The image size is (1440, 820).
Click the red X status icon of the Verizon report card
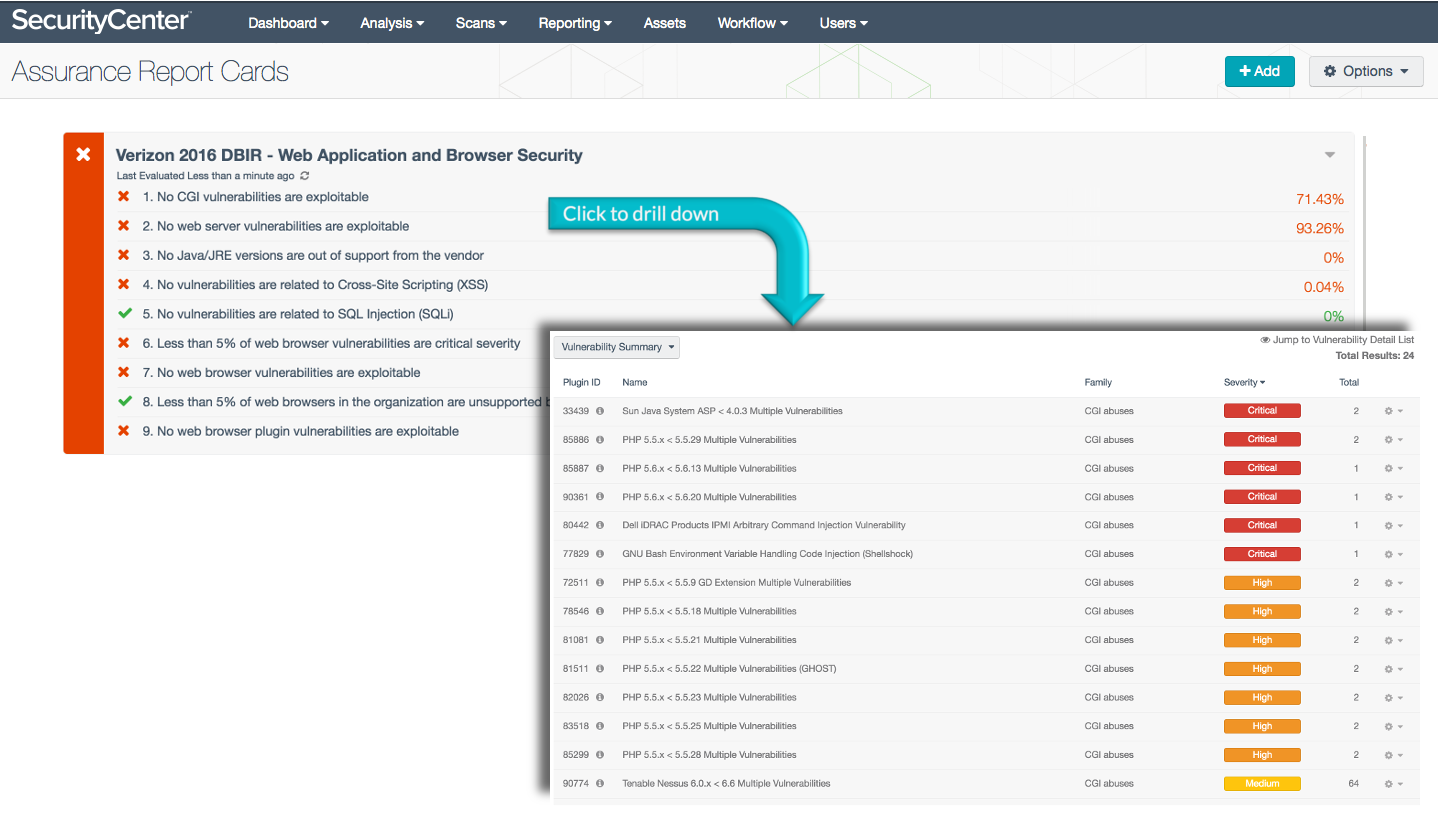84,154
